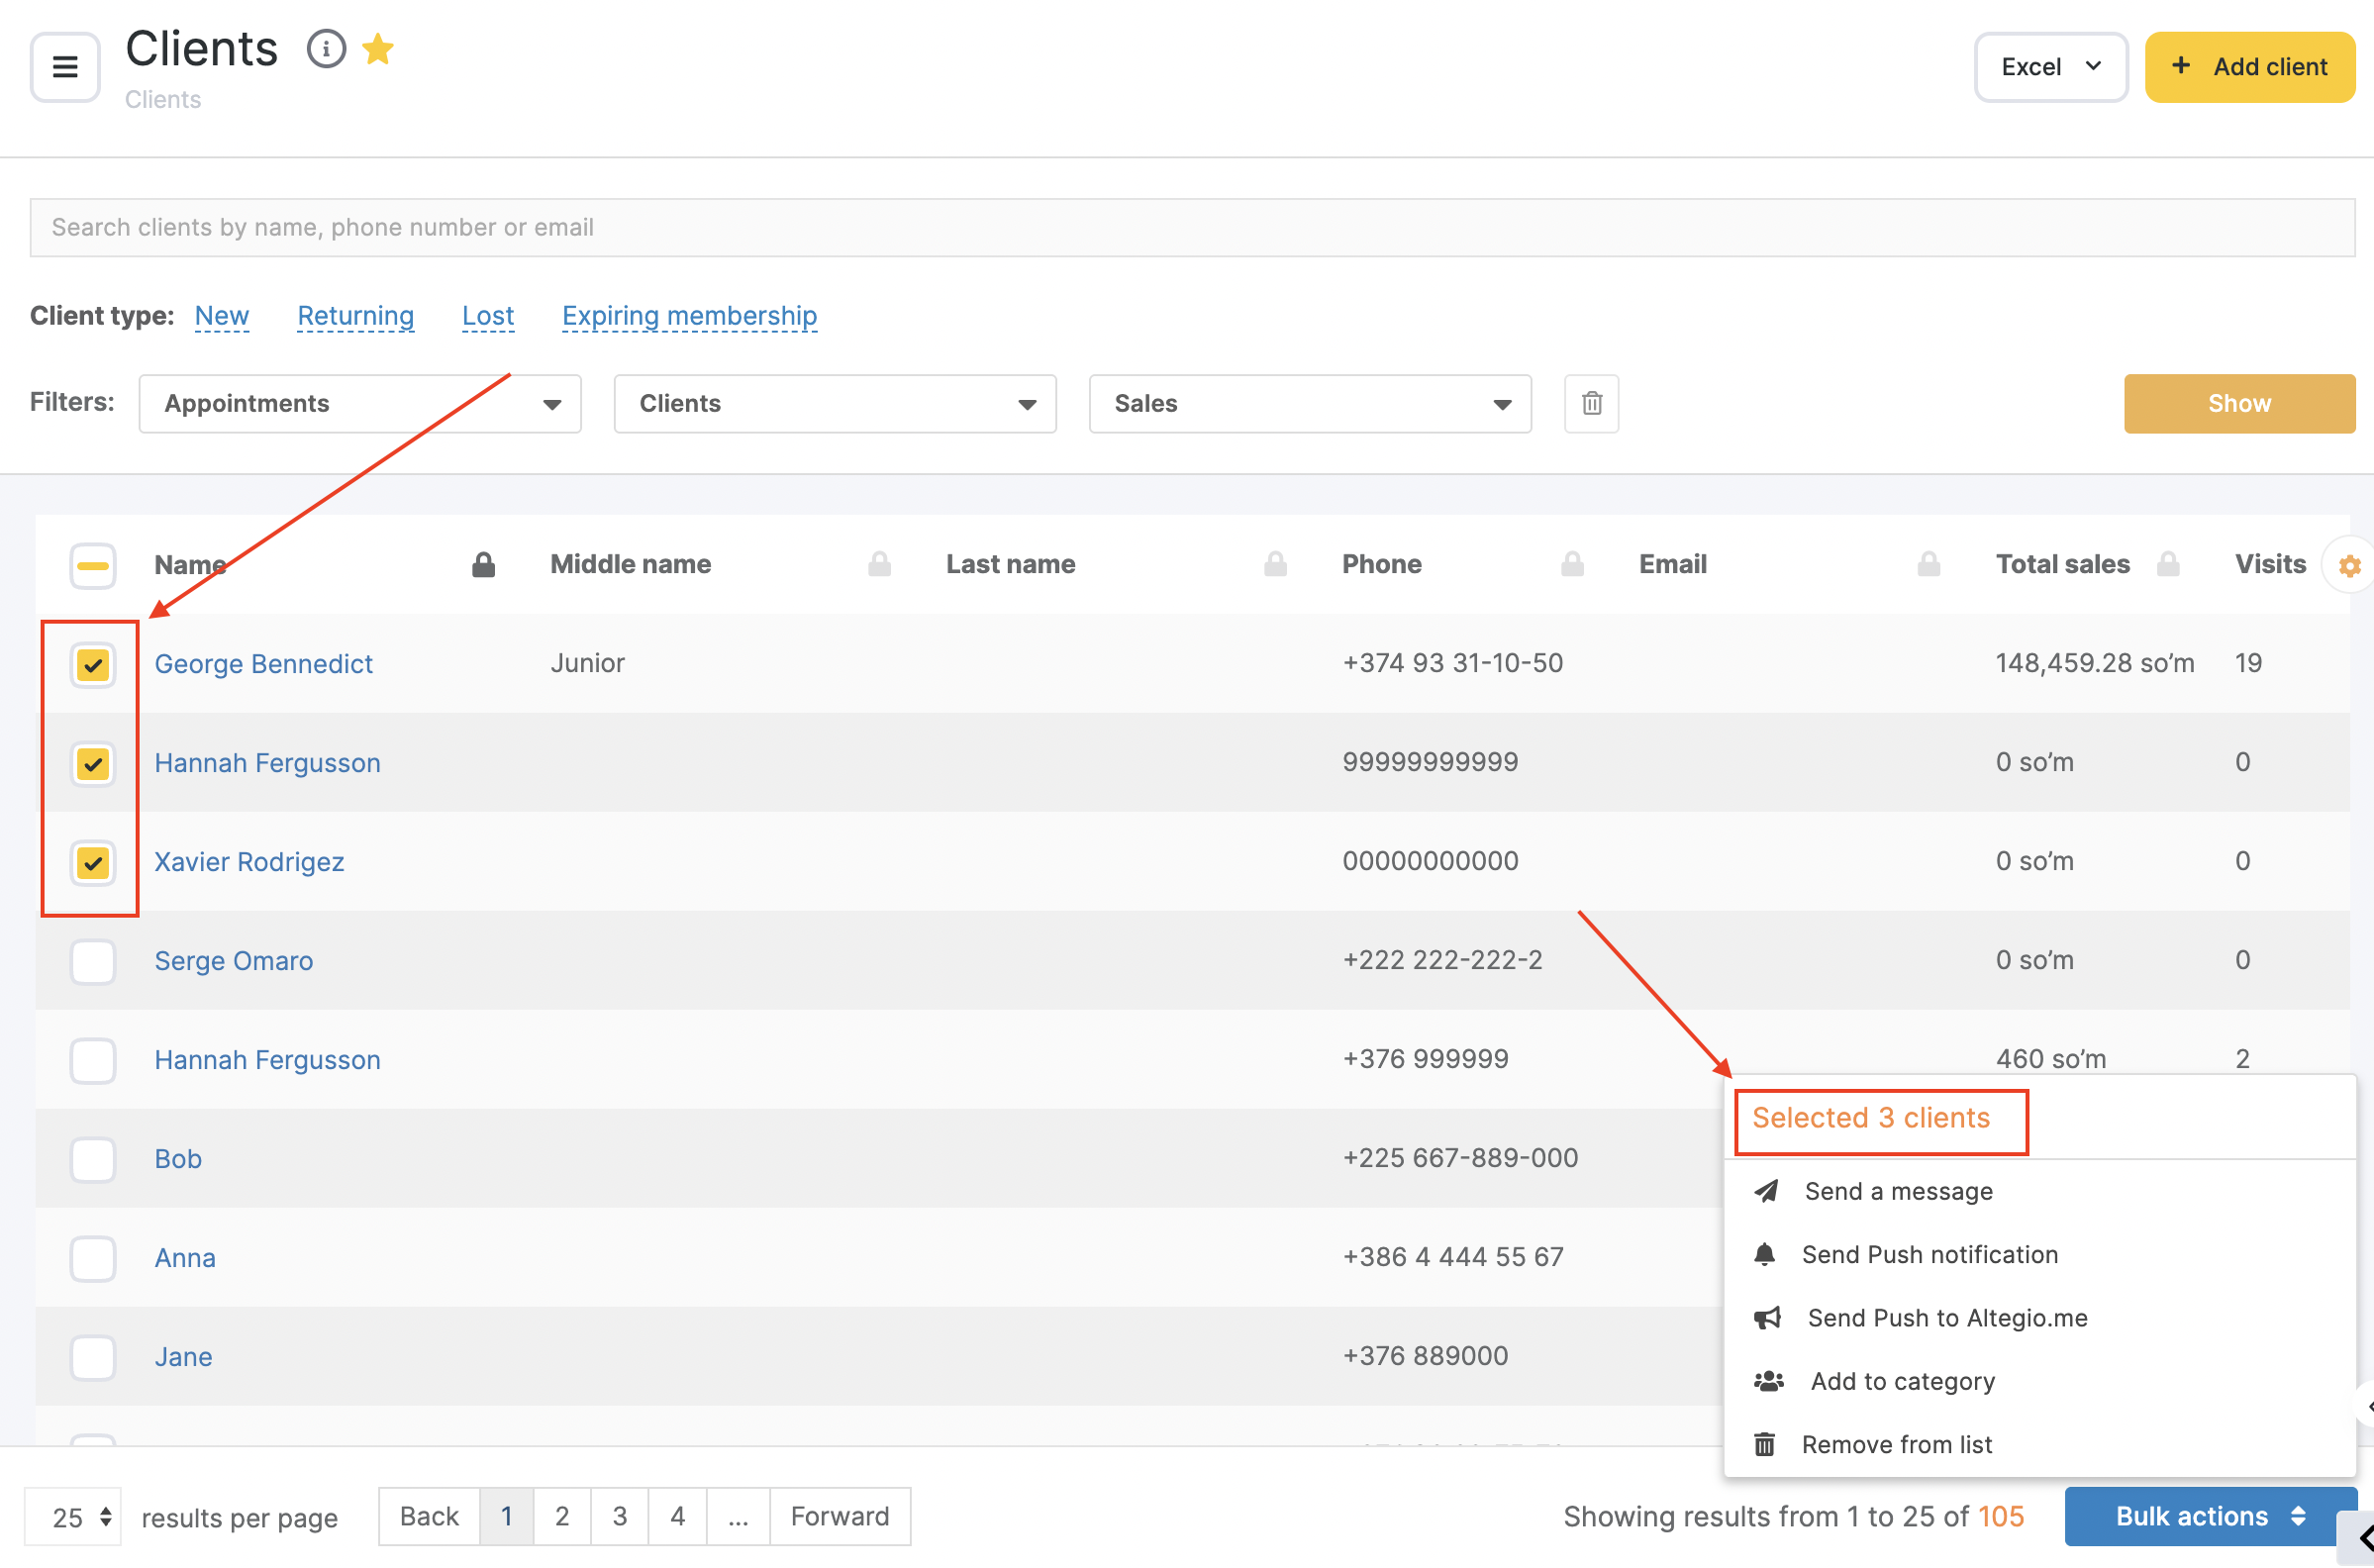2374x1568 pixels.
Task: Filter by Returning client type
Action: [355, 316]
